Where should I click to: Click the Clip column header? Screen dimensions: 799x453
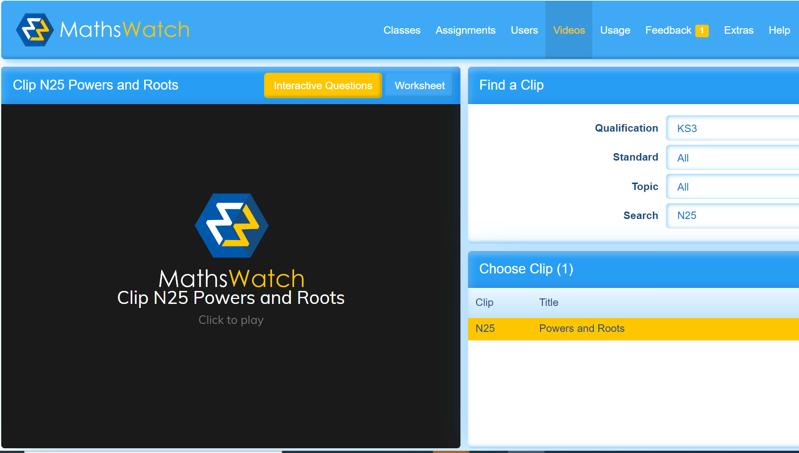click(484, 303)
